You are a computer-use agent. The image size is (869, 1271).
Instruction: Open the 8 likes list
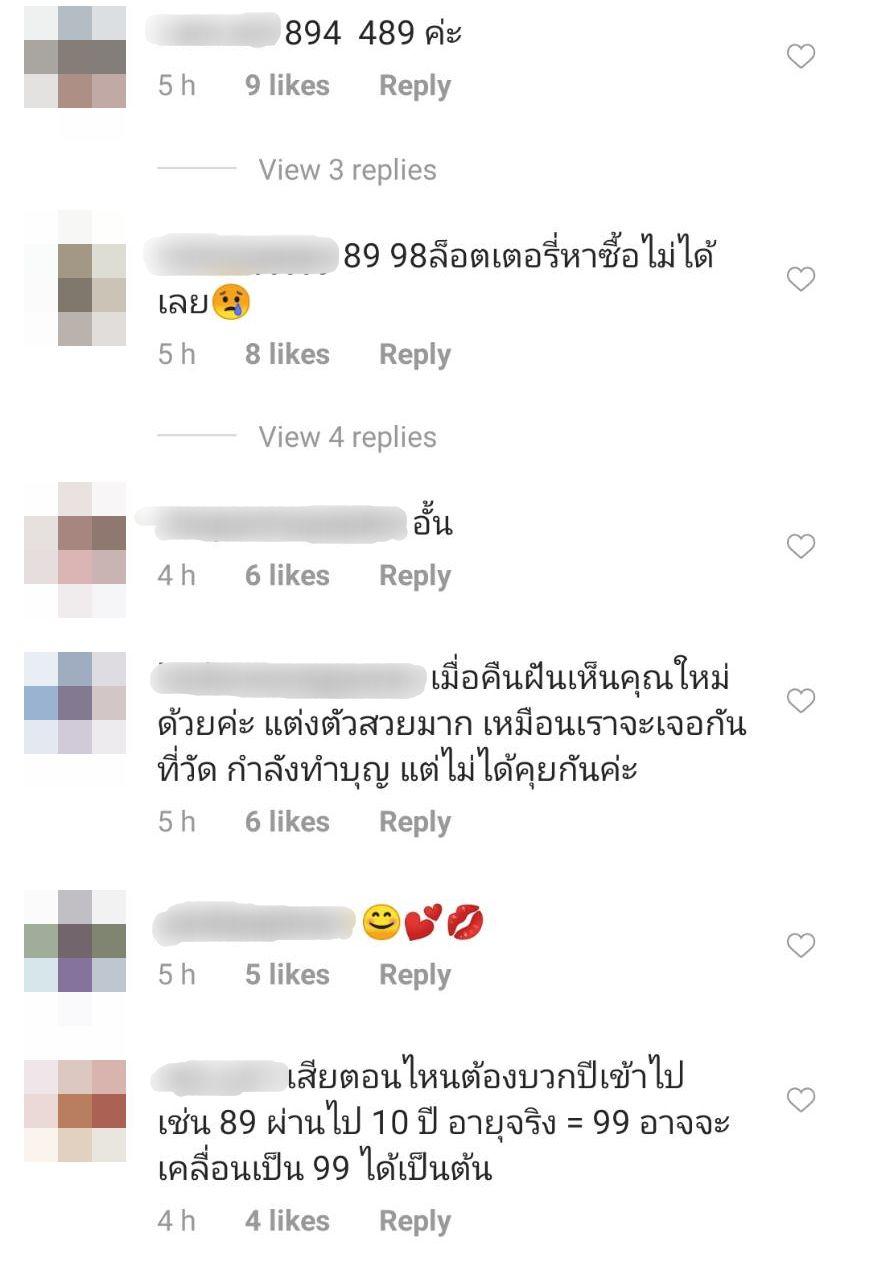point(287,355)
